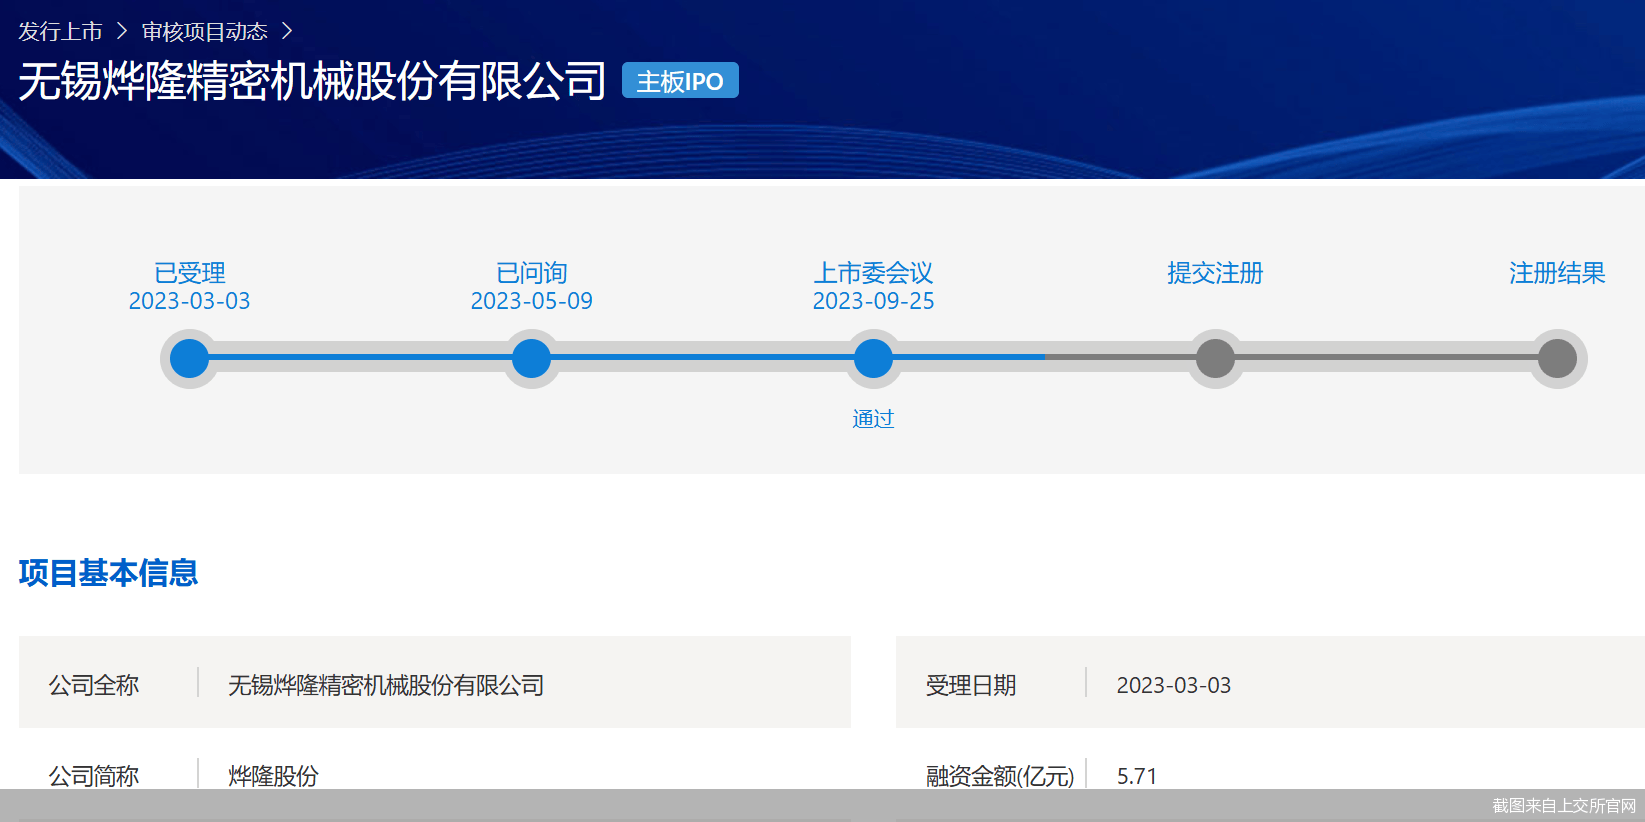1645x822 pixels.
Task: Click the 已问询 stage label
Action: [531, 273]
